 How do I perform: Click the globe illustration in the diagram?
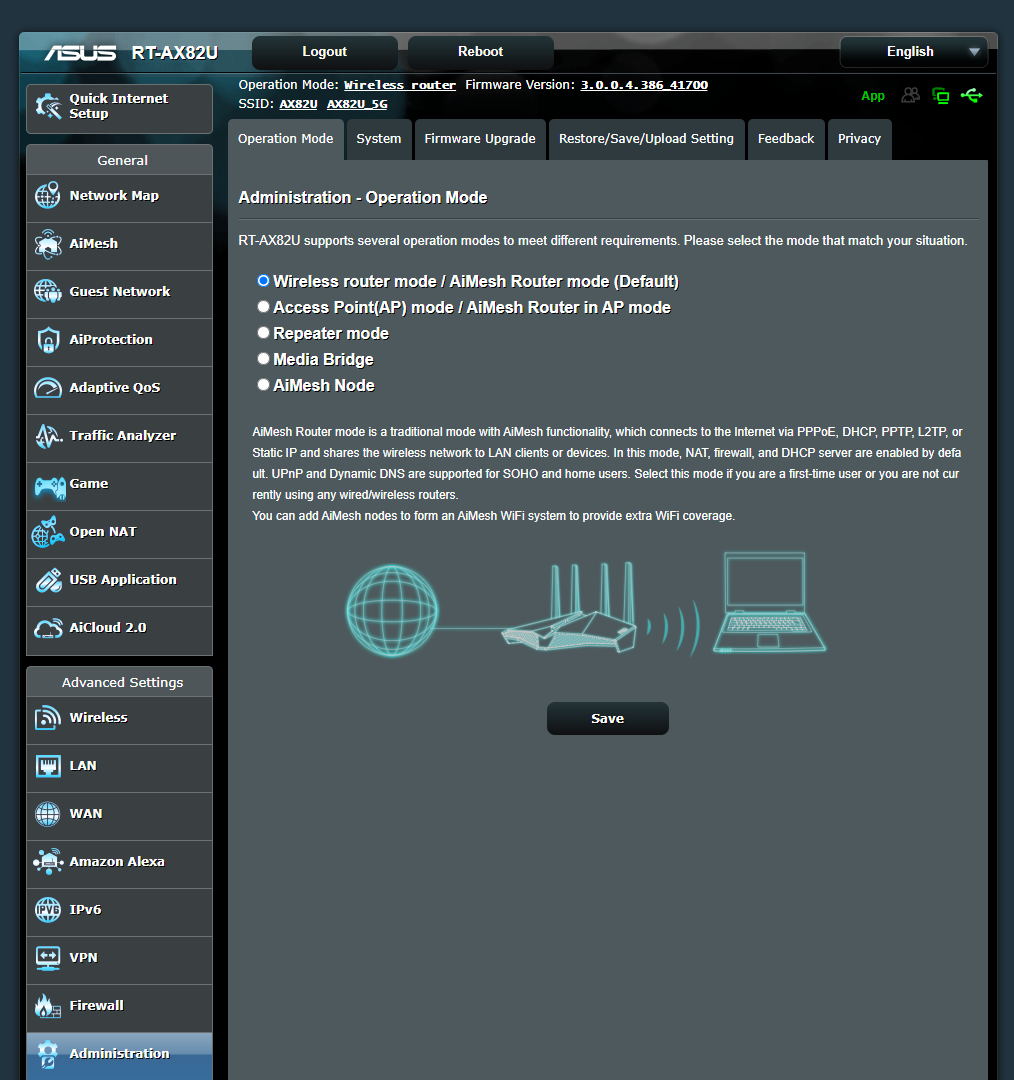(391, 610)
